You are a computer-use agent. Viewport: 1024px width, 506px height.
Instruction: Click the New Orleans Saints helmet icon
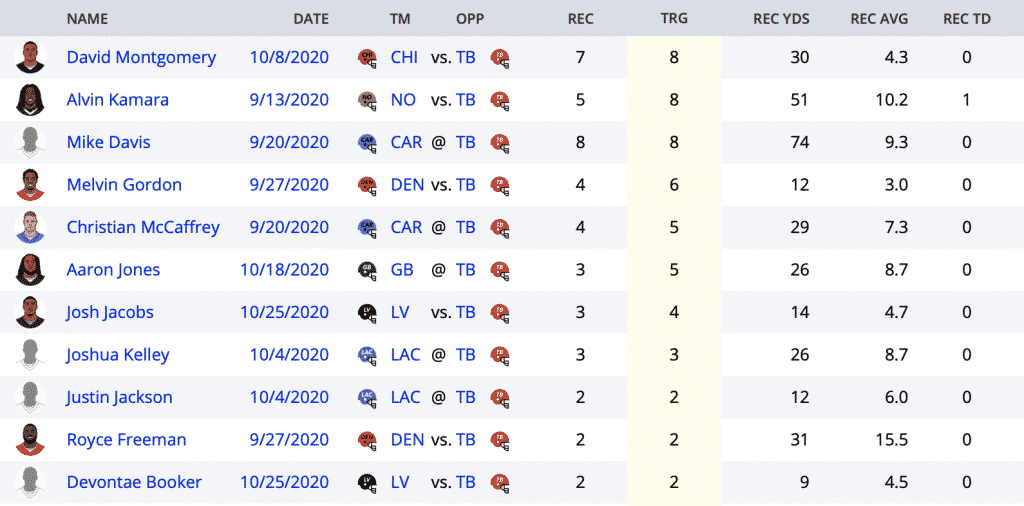click(x=368, y=101)
